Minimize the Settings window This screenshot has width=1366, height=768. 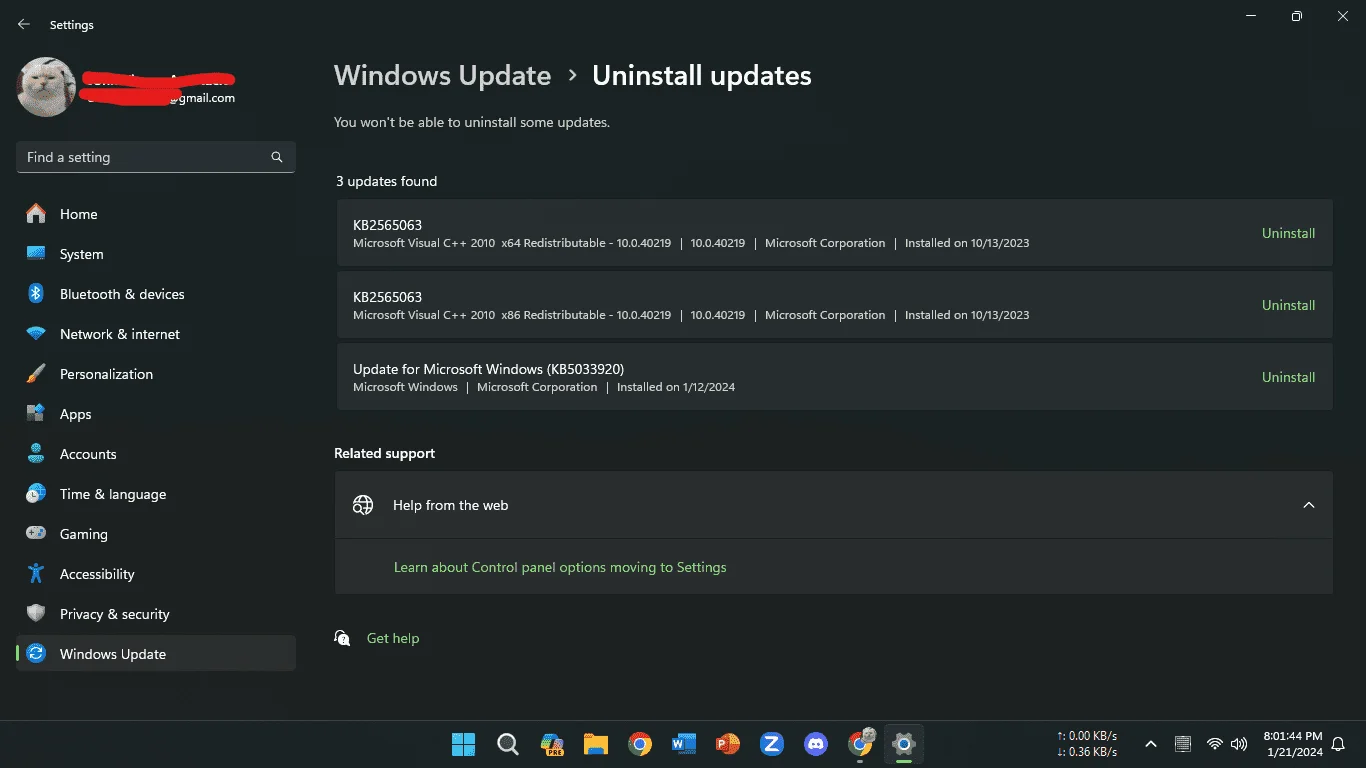pyautogui.click(x=1251, y=16)
